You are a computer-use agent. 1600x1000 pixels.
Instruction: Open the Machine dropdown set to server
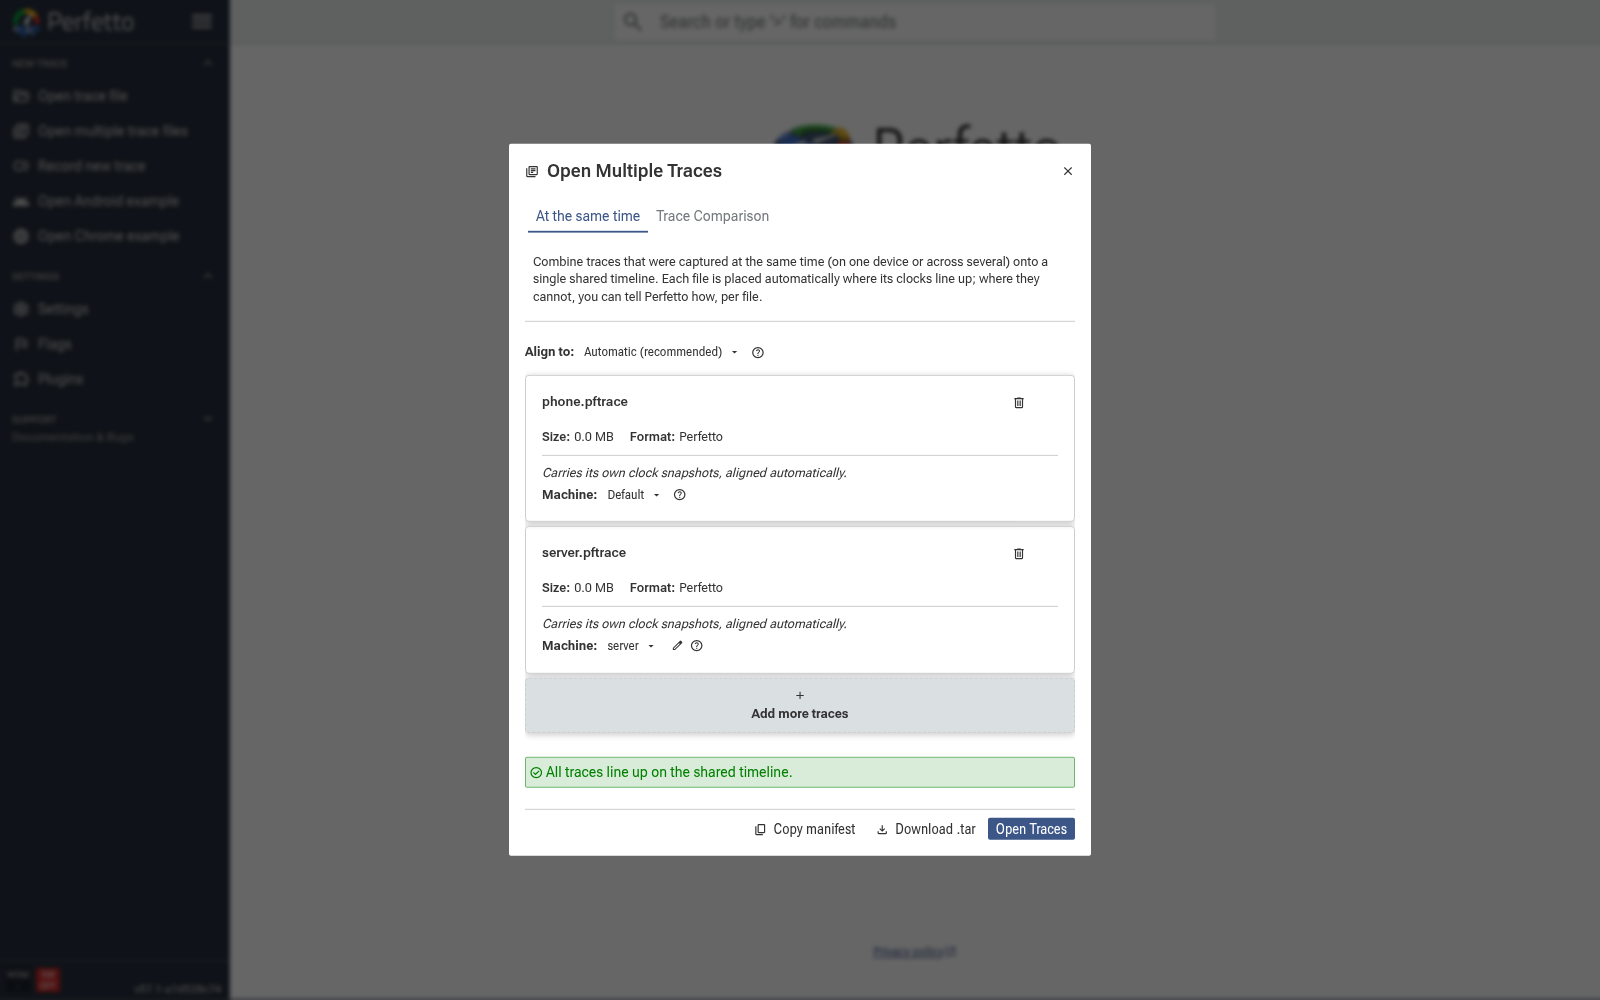click(x=631, y=646)
